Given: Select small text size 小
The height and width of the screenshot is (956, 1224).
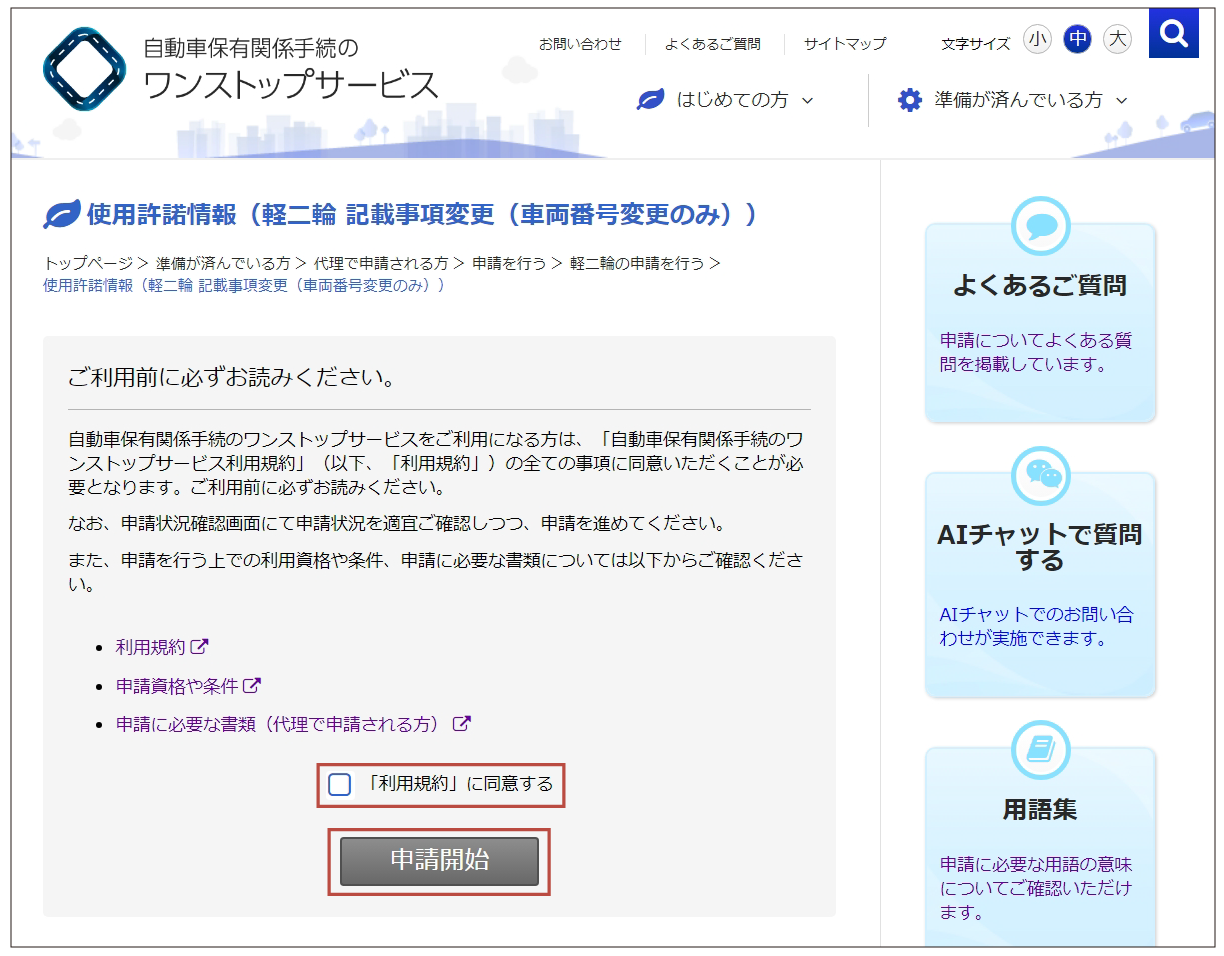Looking at the screenshot, I should coord(1038,39).
